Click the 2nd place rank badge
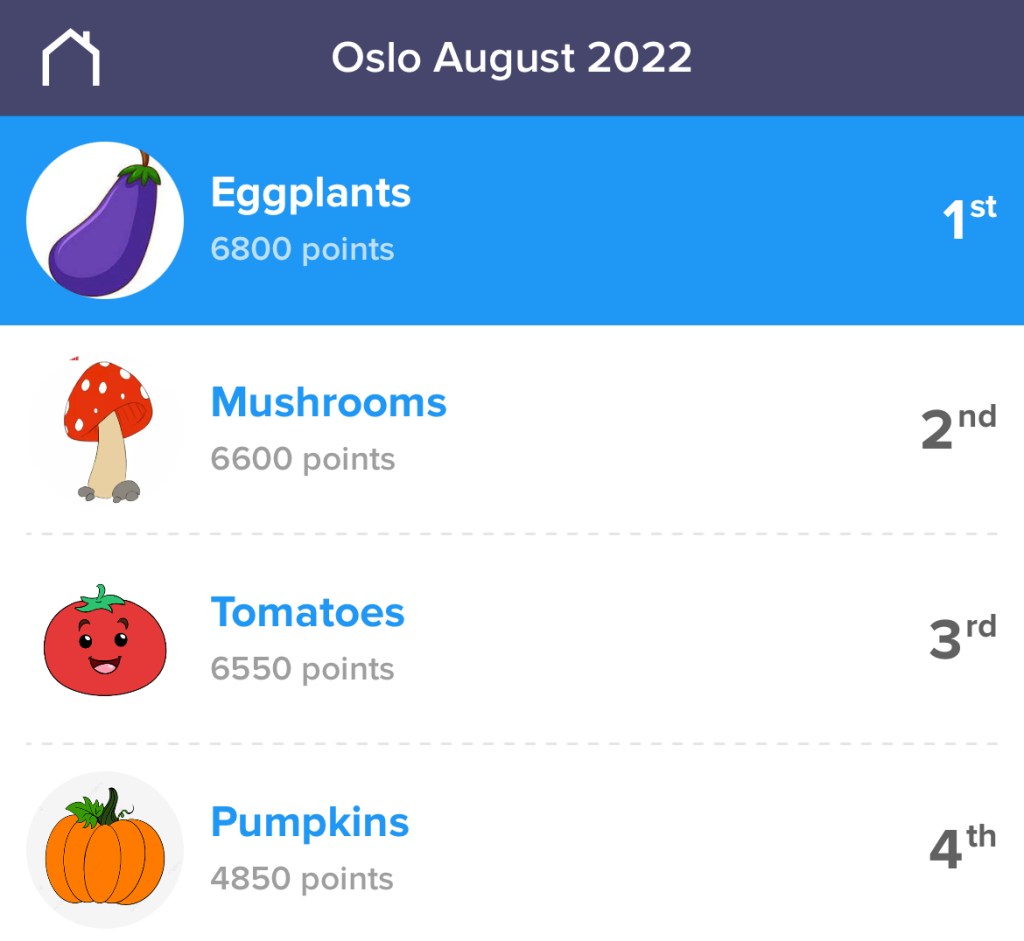Screen dimensions: 1024x941 click(958, 430)
